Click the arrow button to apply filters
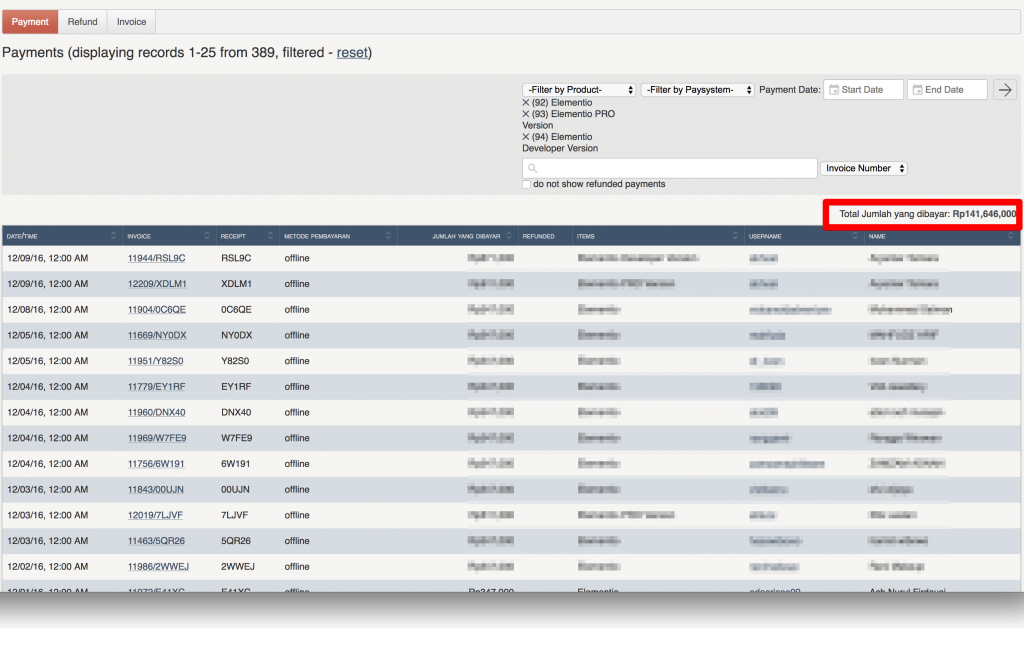This screenshot has height=649, width=1024. (1004, 90)
